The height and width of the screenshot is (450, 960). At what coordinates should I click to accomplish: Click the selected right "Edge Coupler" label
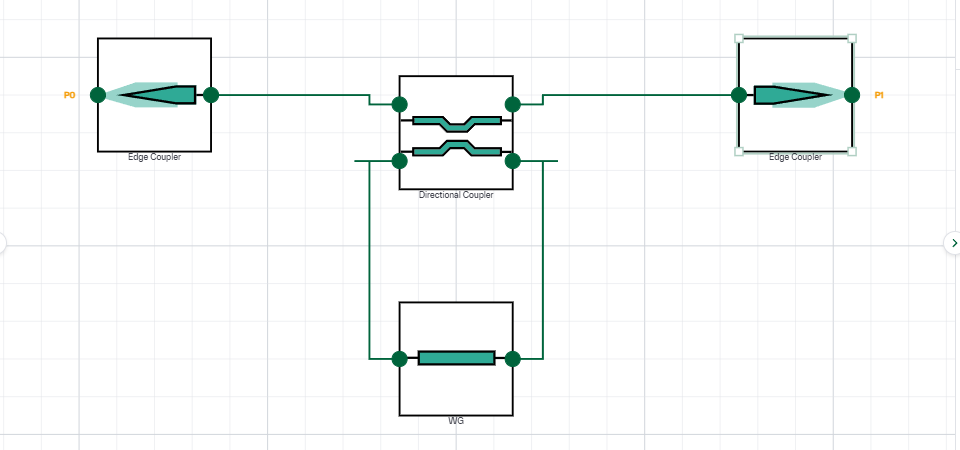tap(795, 157)
